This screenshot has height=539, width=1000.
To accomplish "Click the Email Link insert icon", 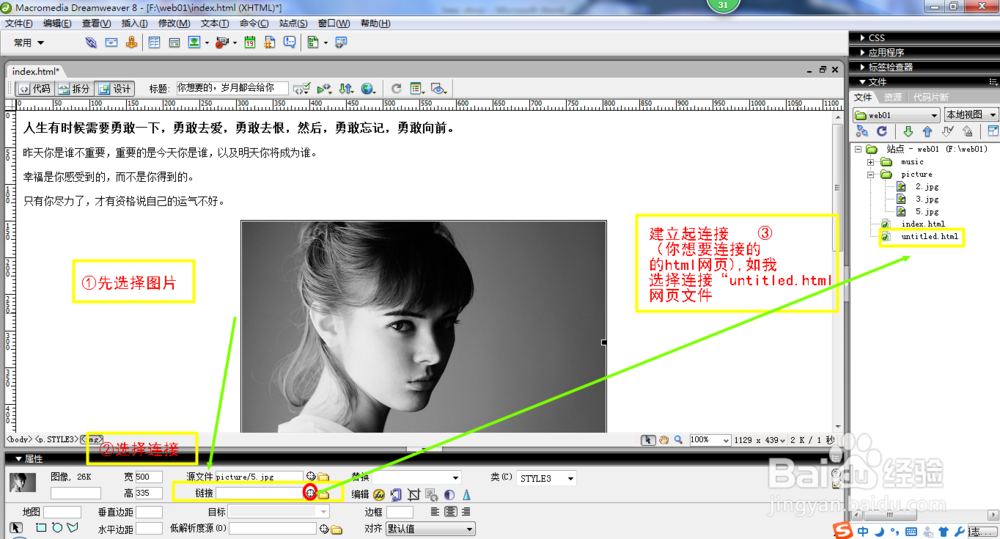I will [112, 43].
